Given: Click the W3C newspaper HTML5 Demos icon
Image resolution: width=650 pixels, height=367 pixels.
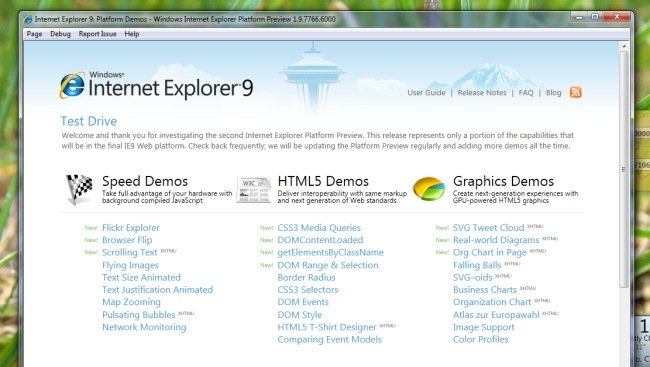Looking at the screenshot, I should pos(254,190).
